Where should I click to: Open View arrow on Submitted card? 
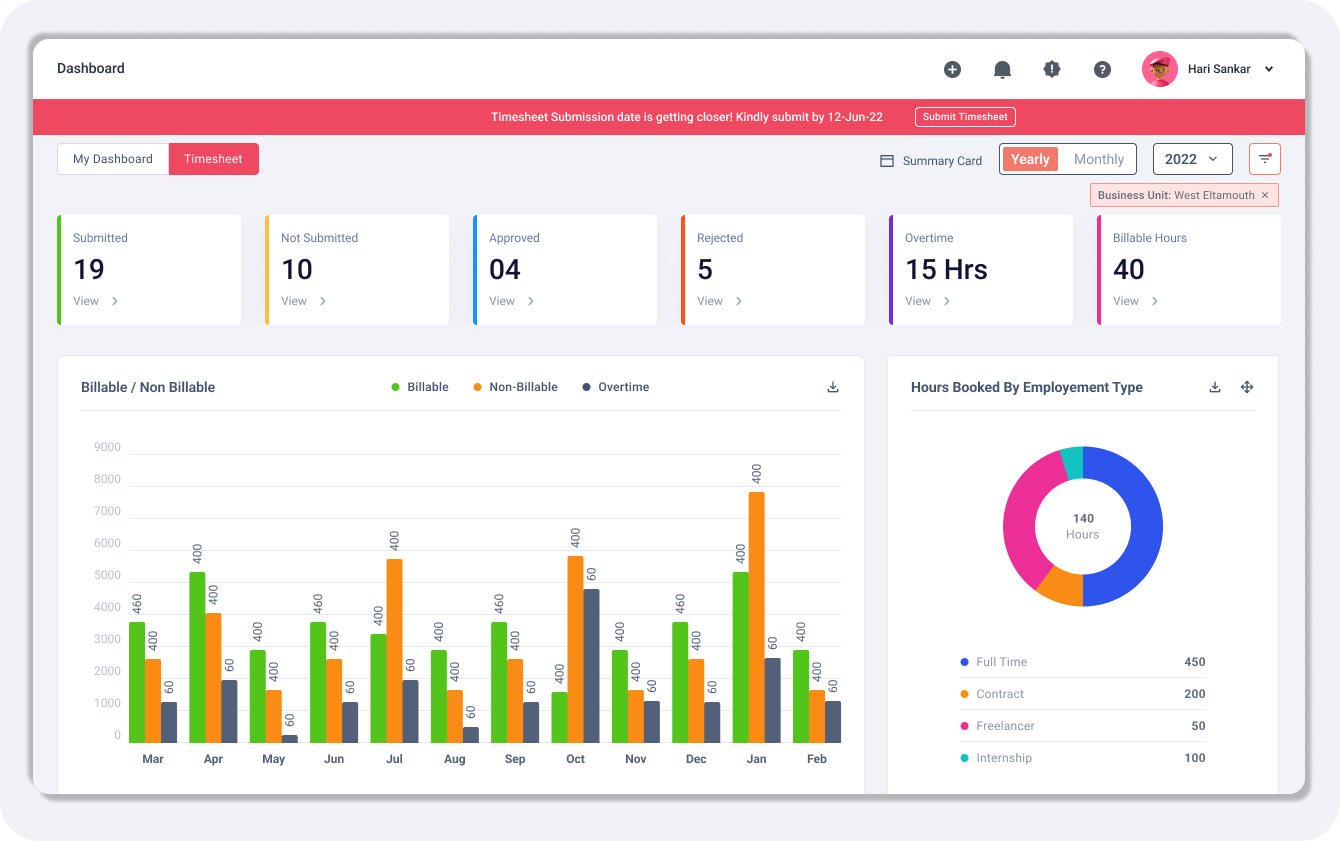(115, 301)
